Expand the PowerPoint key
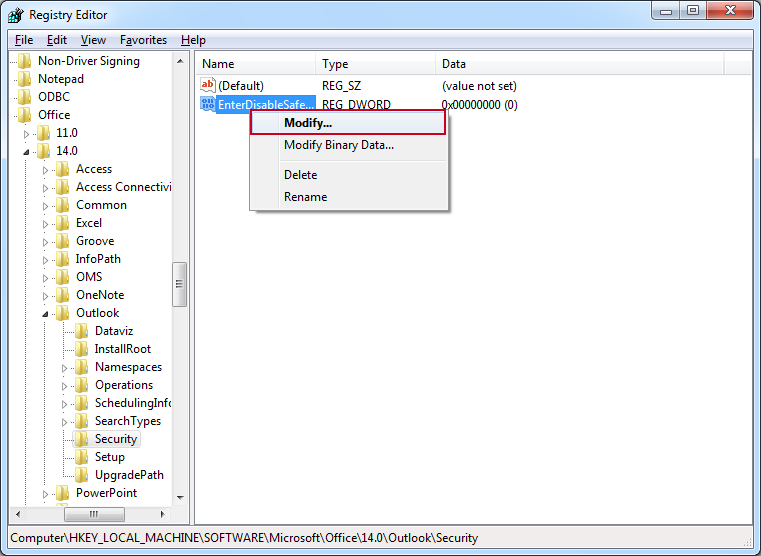 45,494
